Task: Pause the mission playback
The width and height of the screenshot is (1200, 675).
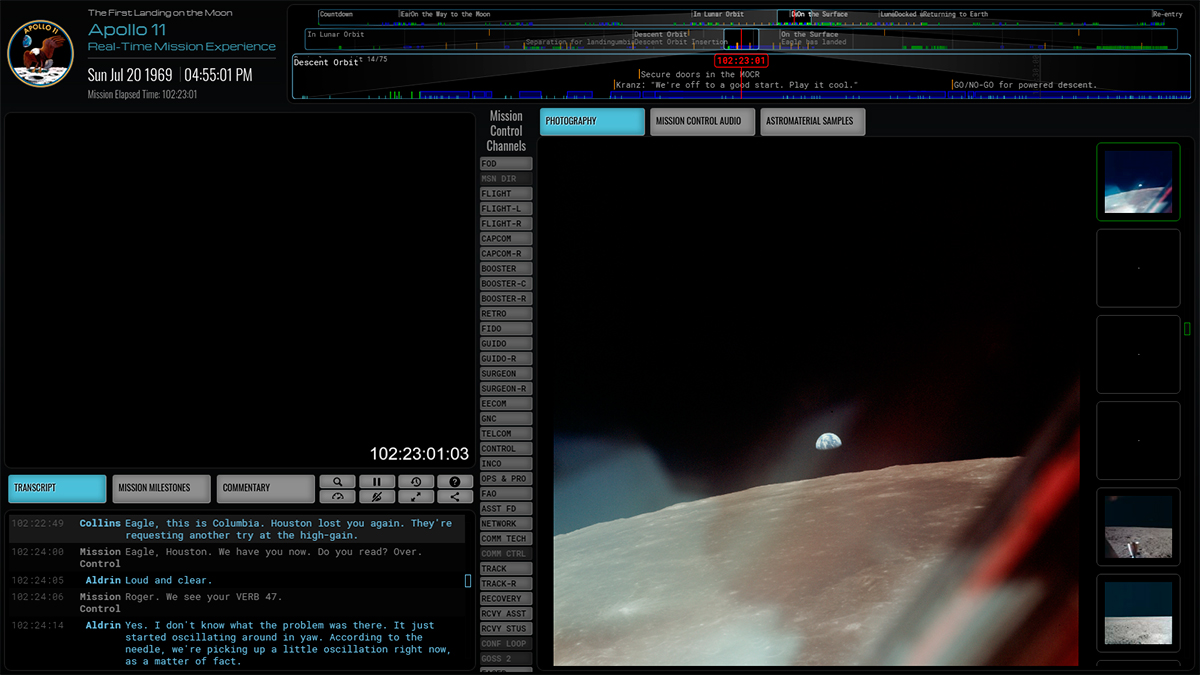Action: point(377,482)
